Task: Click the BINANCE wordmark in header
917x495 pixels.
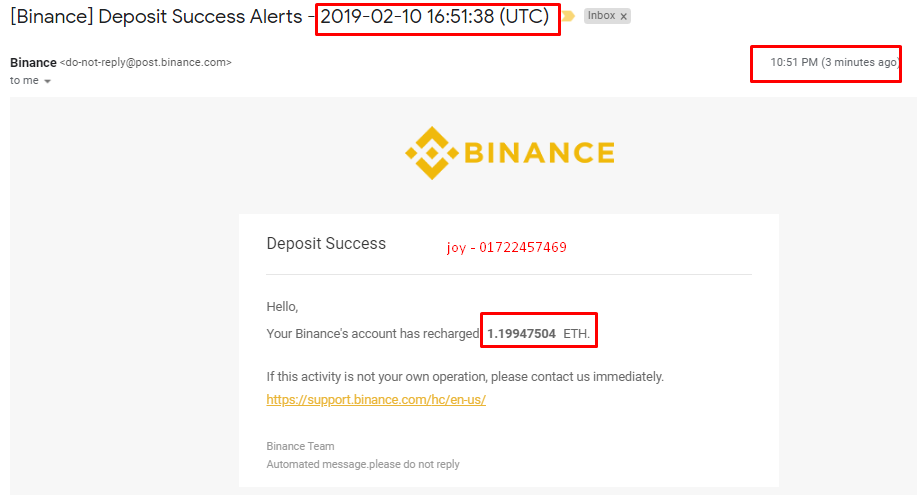Action: (x=539, y=153)
